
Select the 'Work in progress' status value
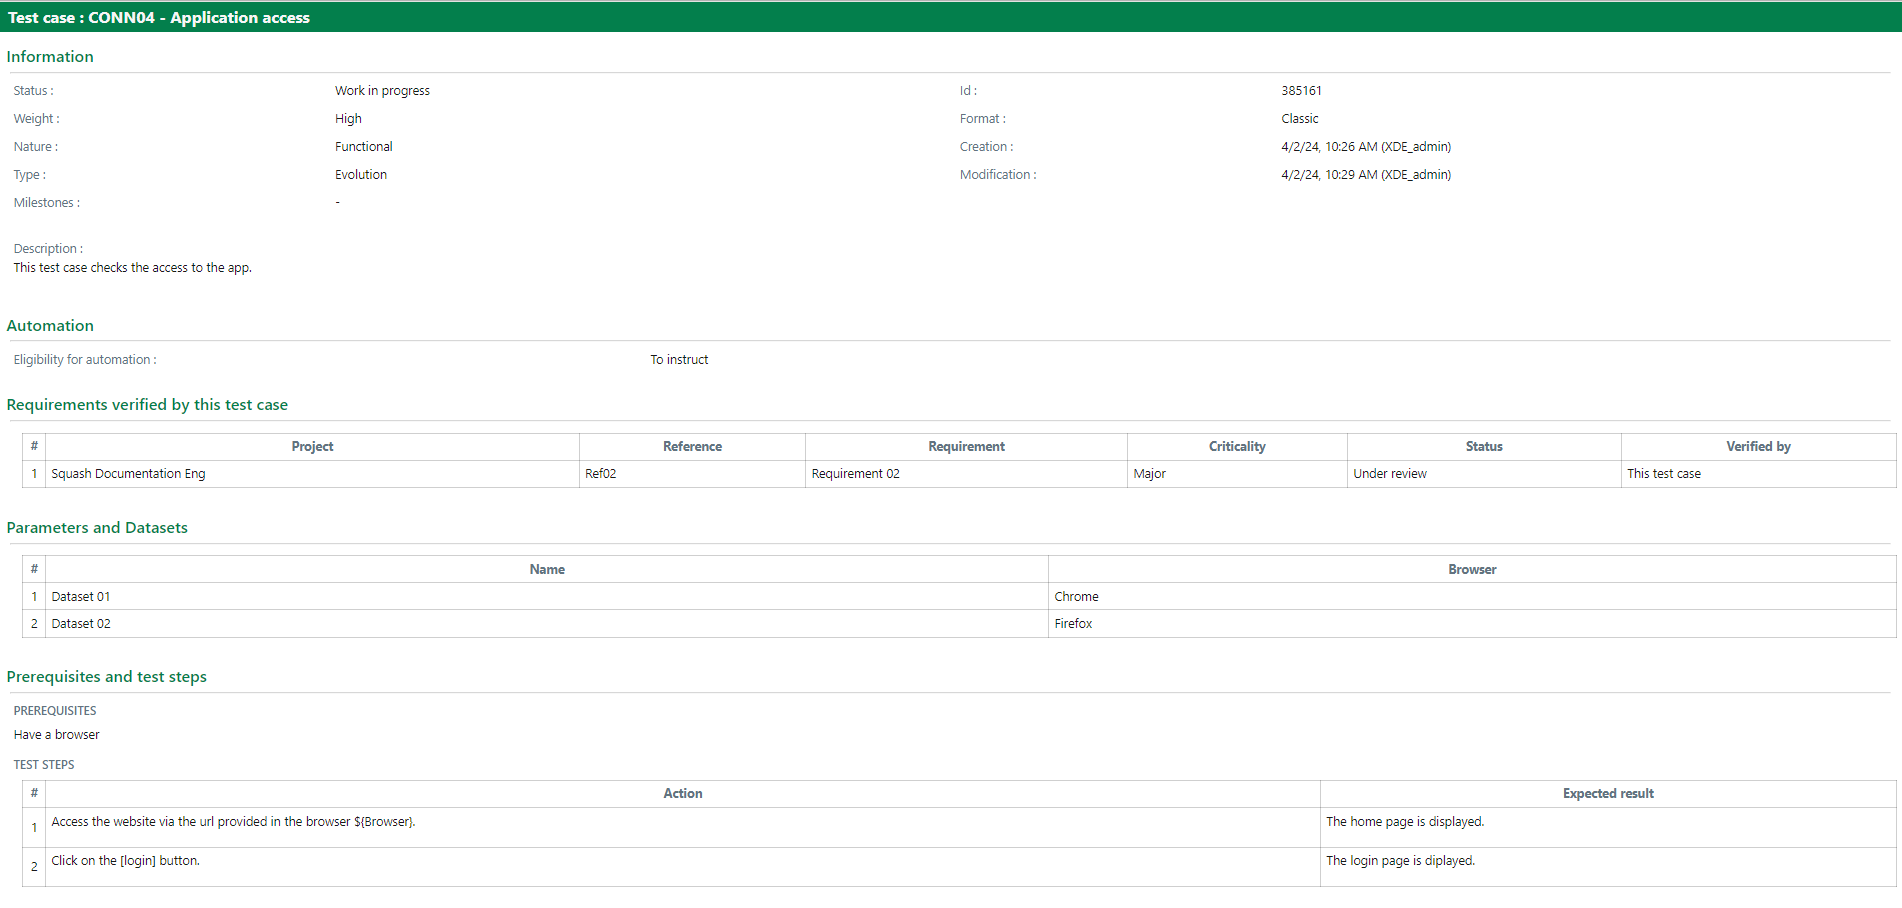pyautogui.click(x=382, y=91)
